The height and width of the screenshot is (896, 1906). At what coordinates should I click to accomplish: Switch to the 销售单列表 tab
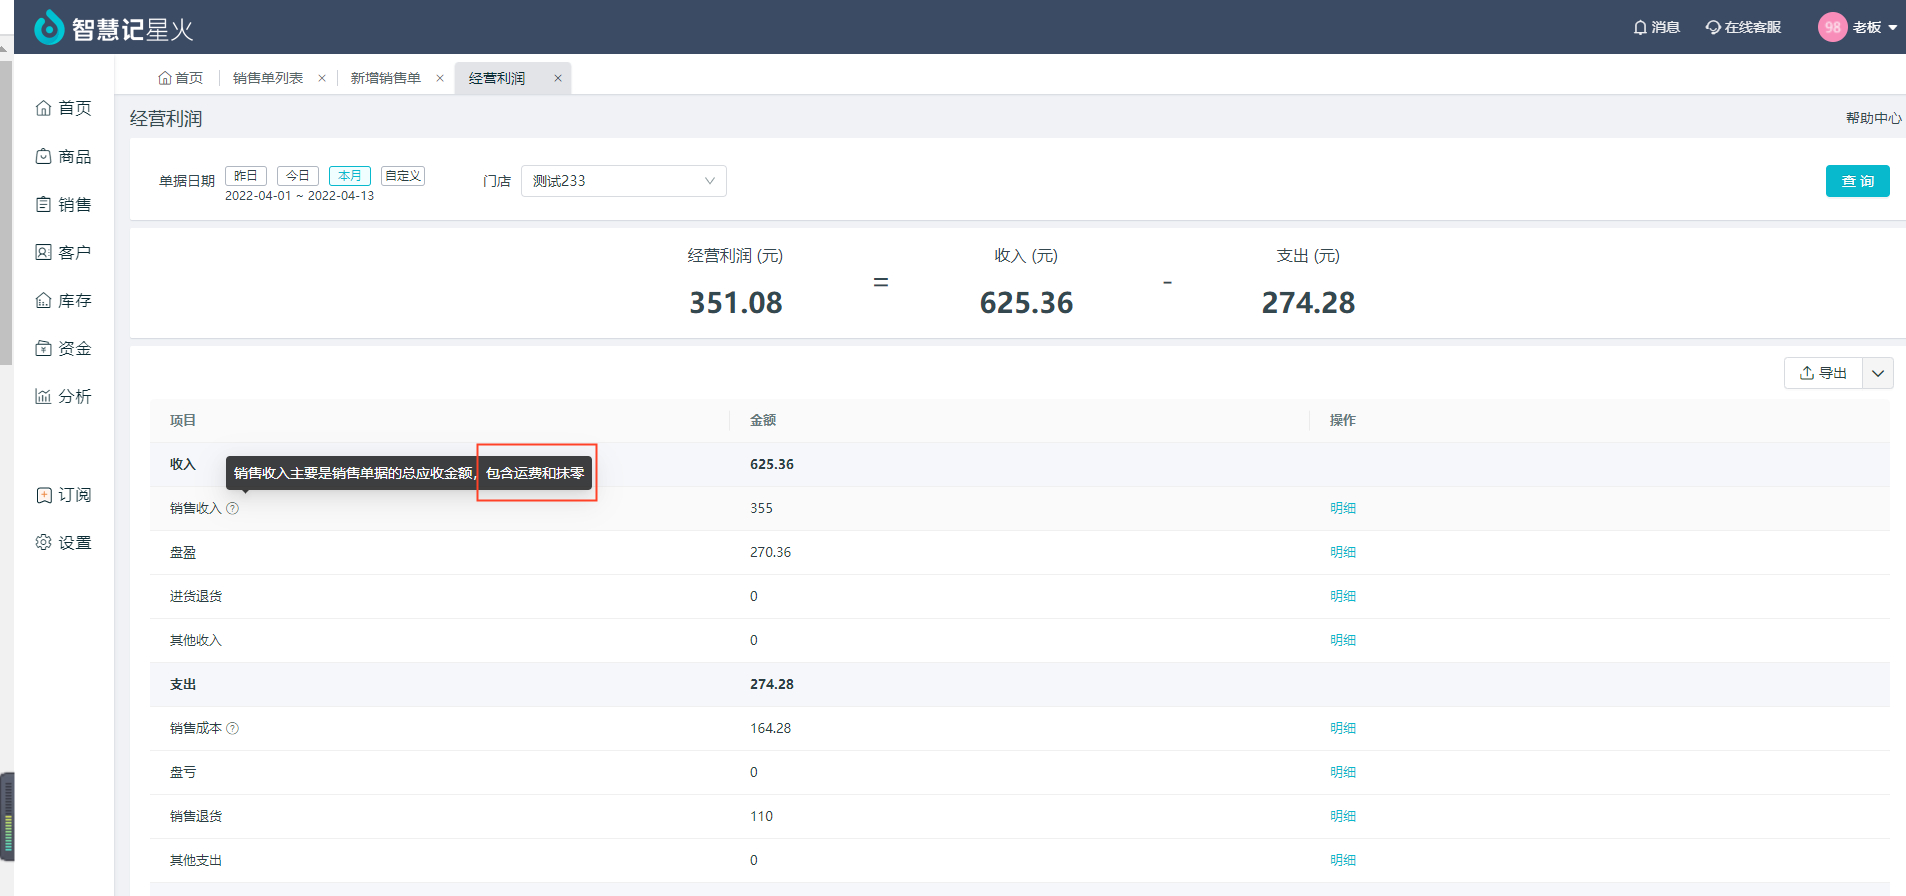pos(268,78)
